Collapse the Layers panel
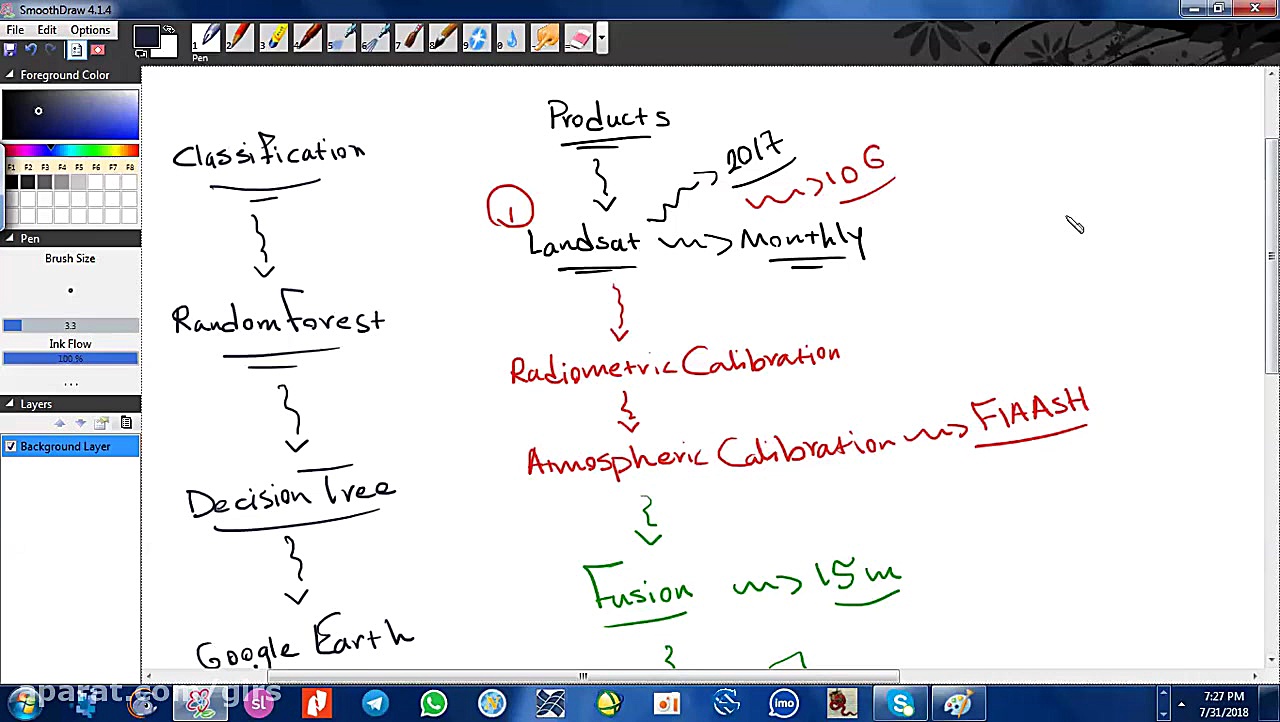Viewport: 1280px width, 722px height. pyautogui.click(x=9, y=404)
